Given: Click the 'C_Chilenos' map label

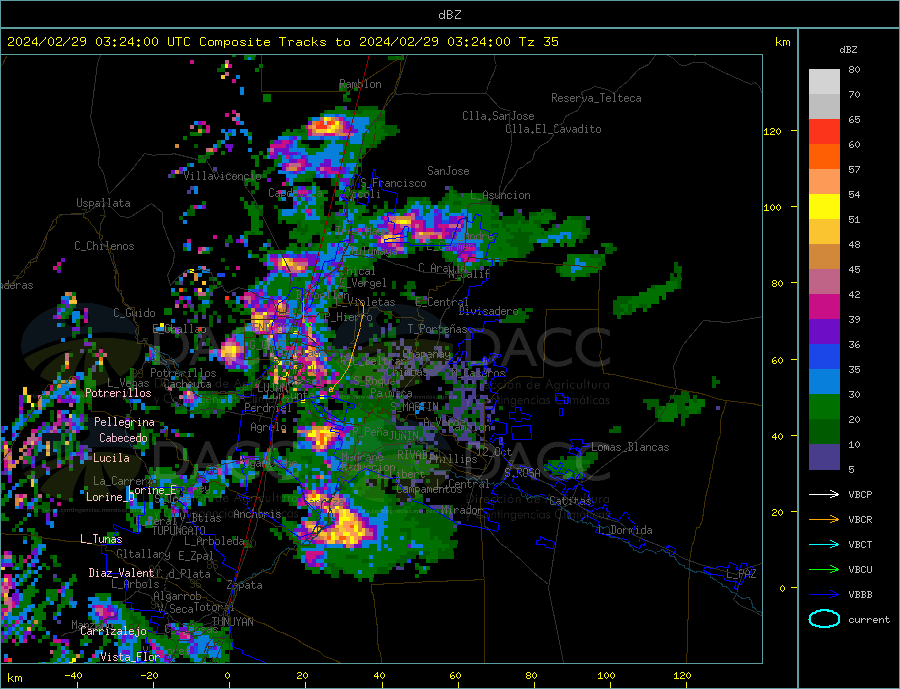Looking at the screenshot, I should click(x=104, y=246).
